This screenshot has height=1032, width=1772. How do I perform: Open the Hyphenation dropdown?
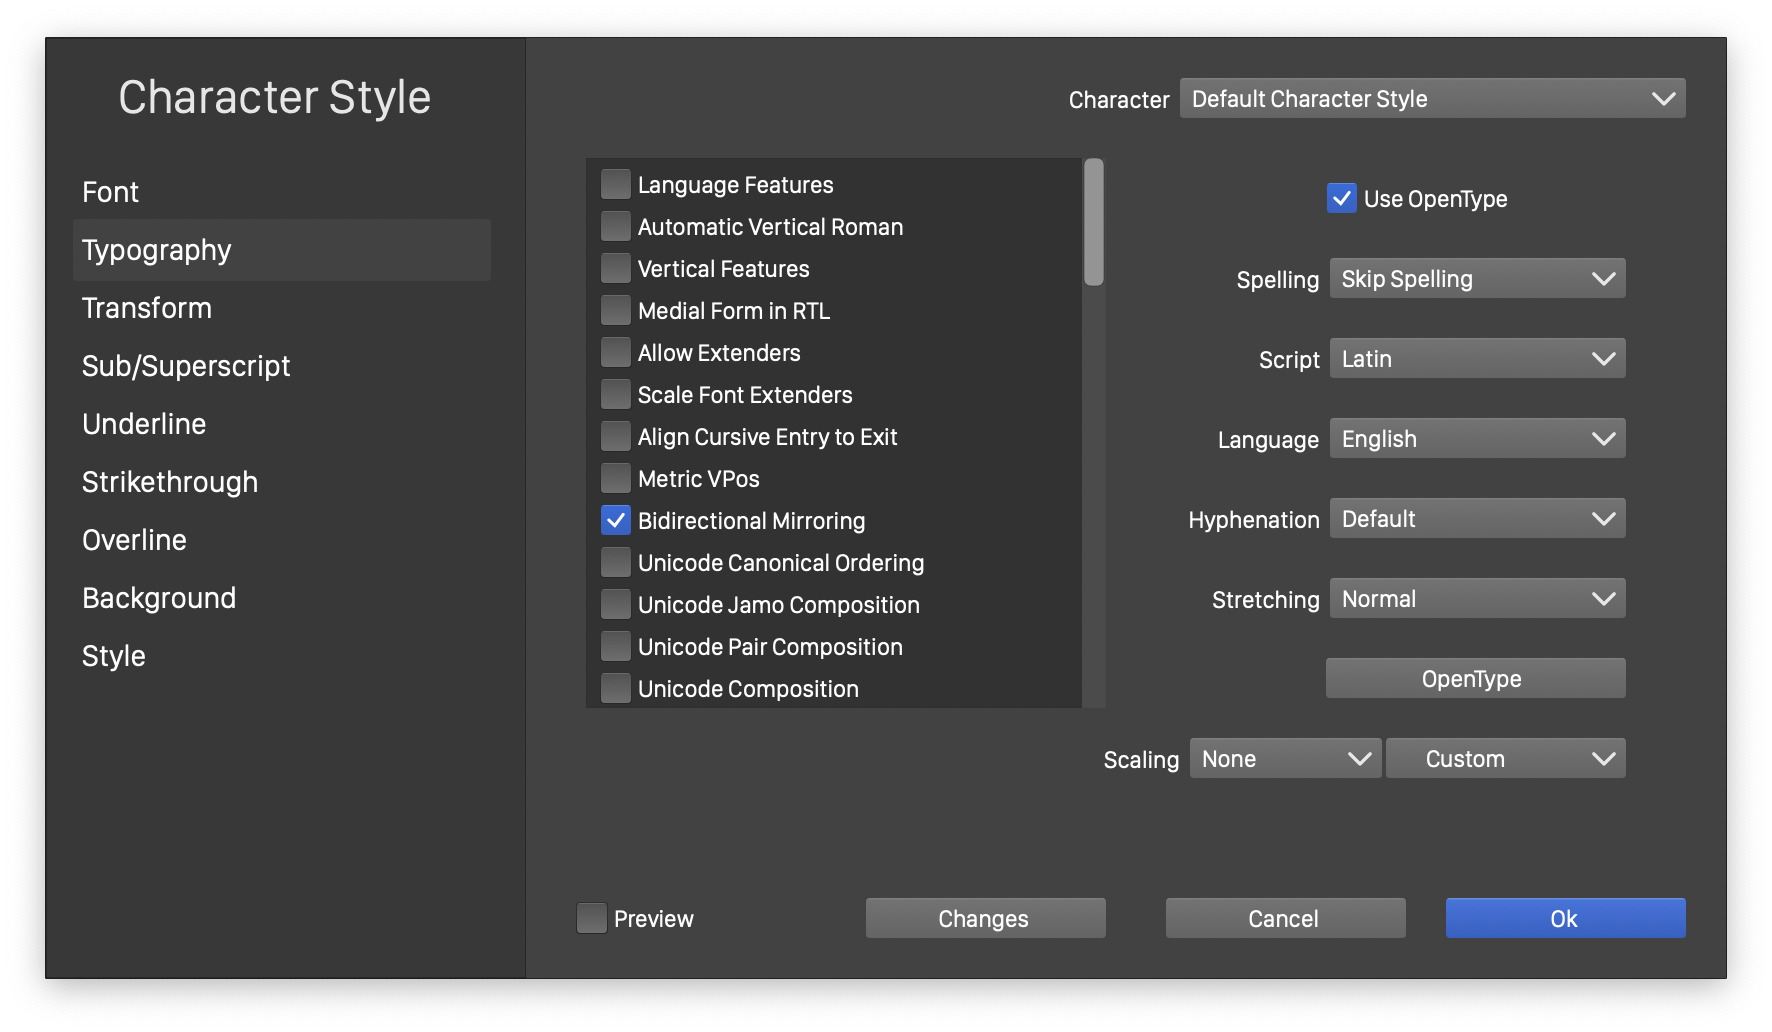1477,519
